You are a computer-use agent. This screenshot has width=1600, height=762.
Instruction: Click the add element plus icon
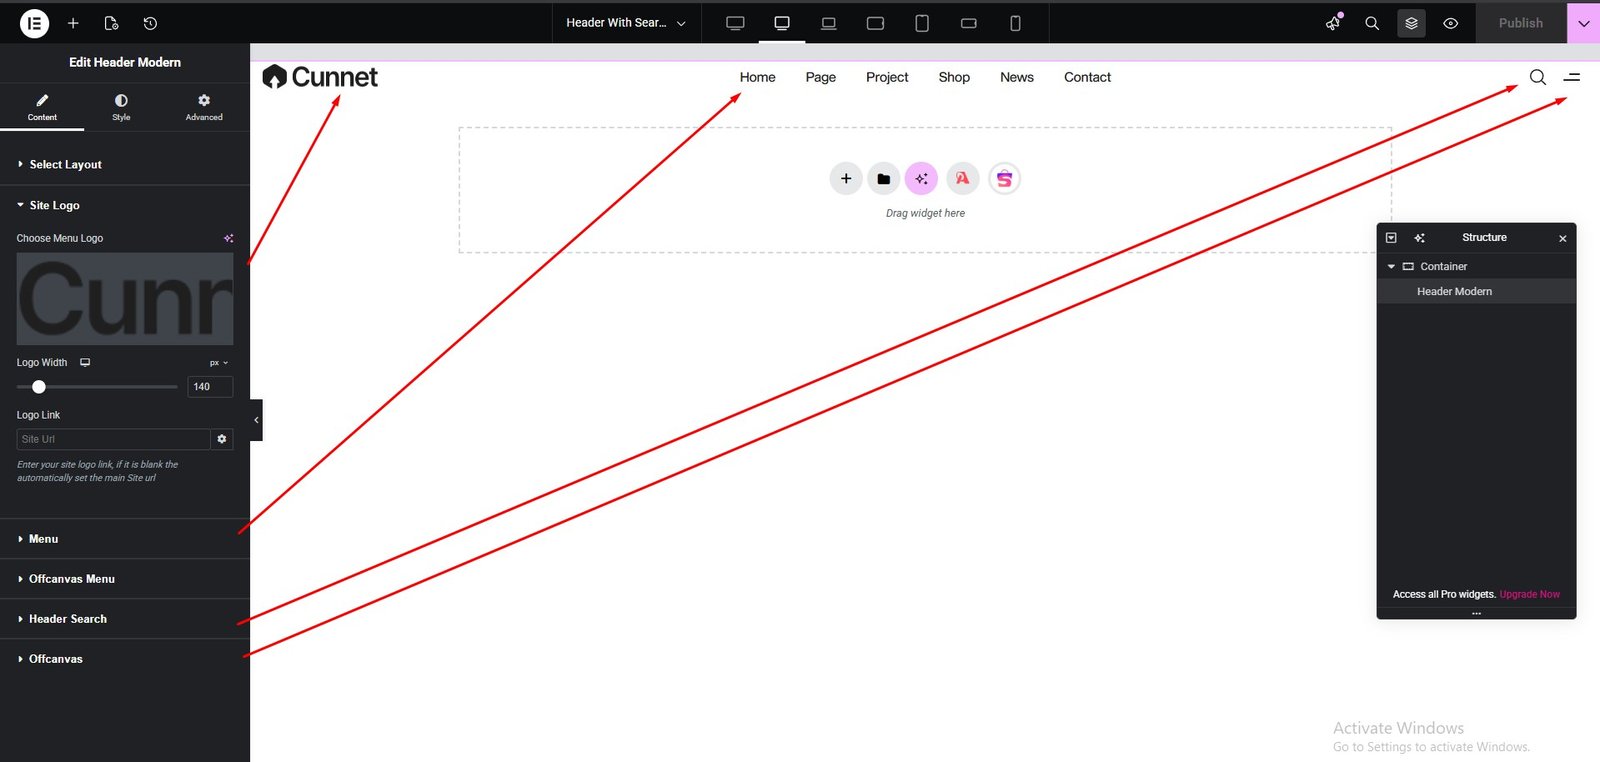click(73, 23)
